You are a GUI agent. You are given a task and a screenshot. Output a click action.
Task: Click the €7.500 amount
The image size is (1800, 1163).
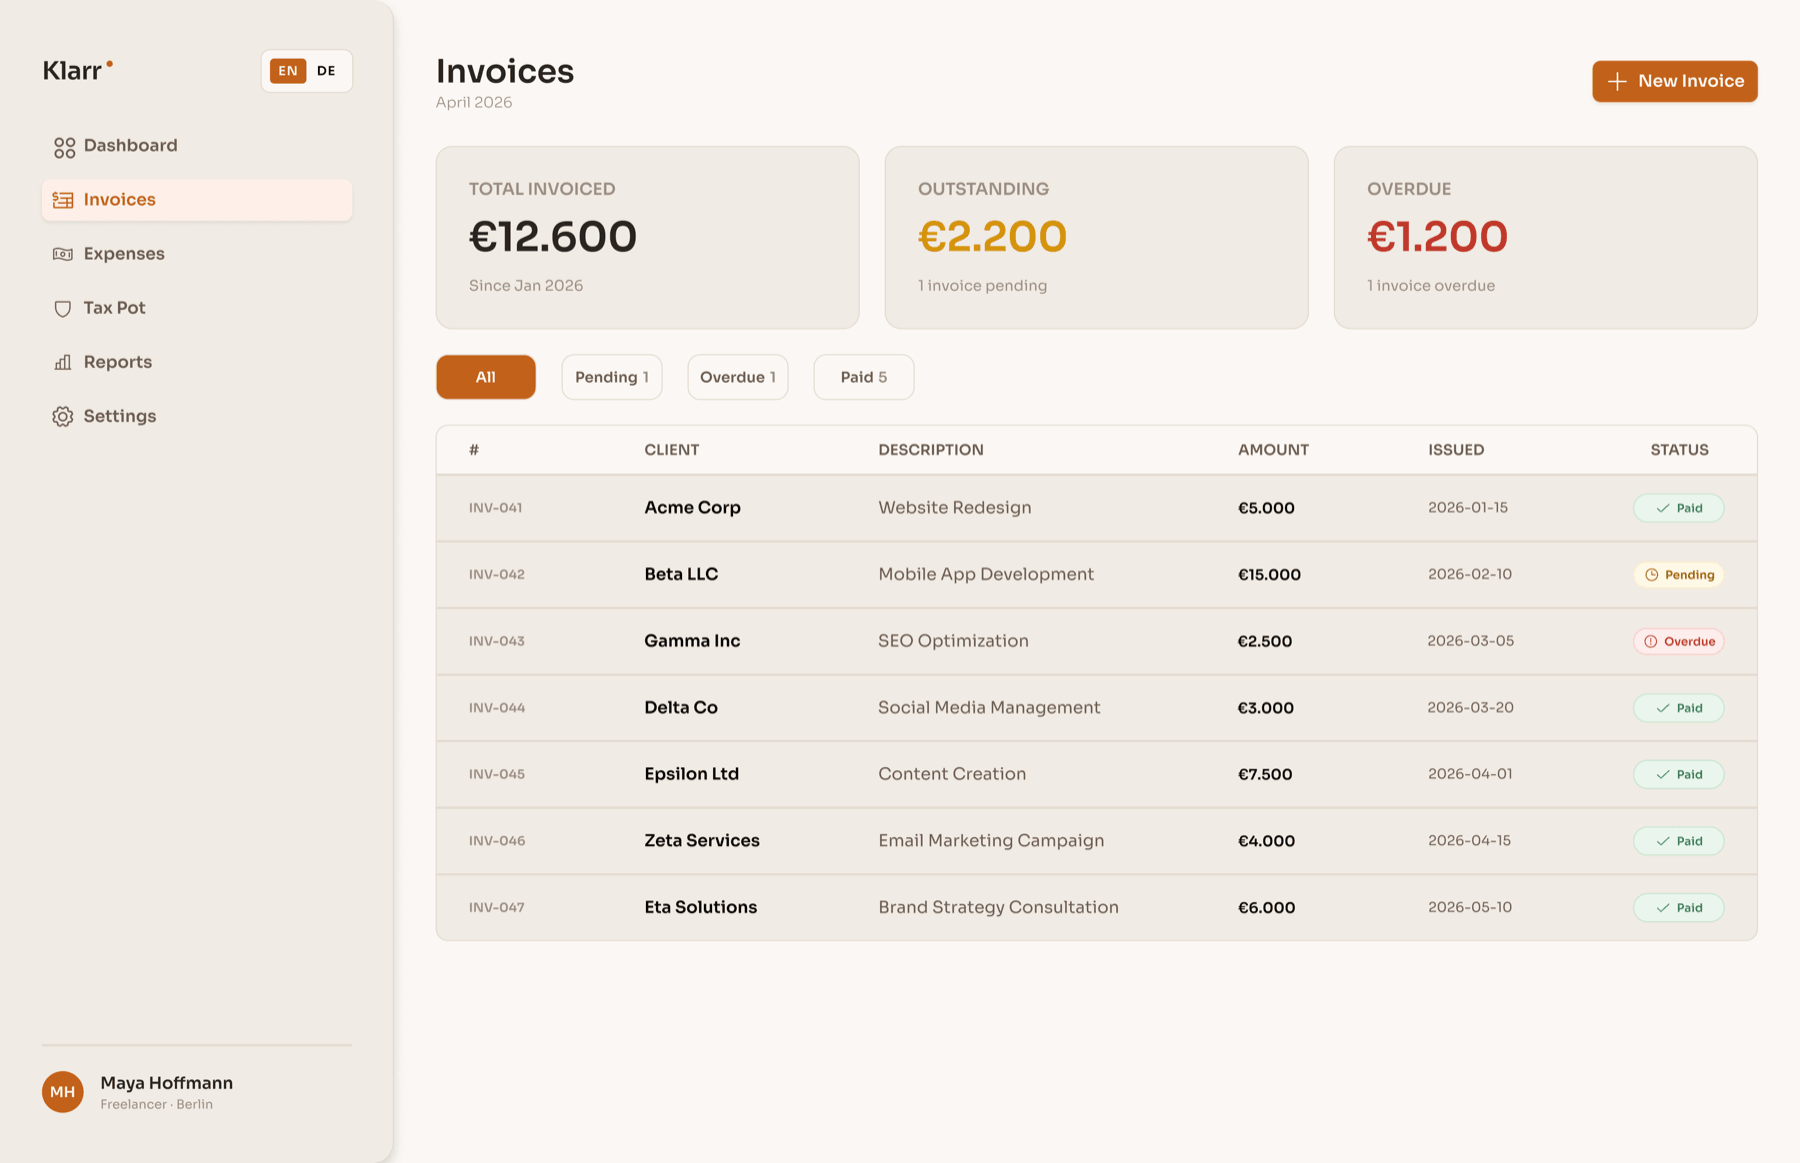[1265, 774]
